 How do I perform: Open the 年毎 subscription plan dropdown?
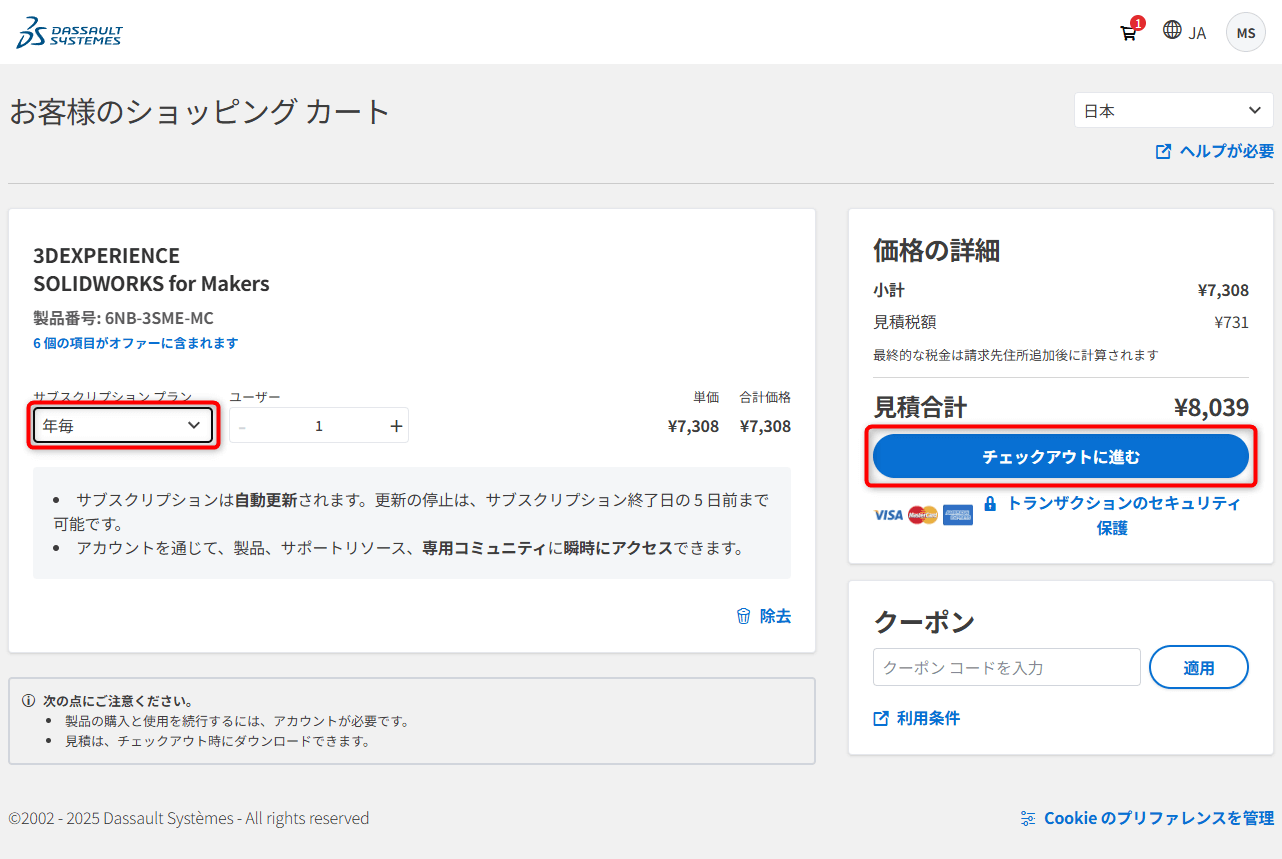click(123, 426)
